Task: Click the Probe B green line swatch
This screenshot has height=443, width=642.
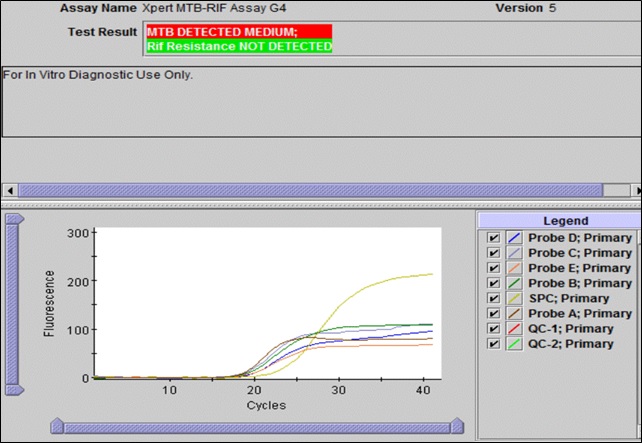Action: click(514, 283)
